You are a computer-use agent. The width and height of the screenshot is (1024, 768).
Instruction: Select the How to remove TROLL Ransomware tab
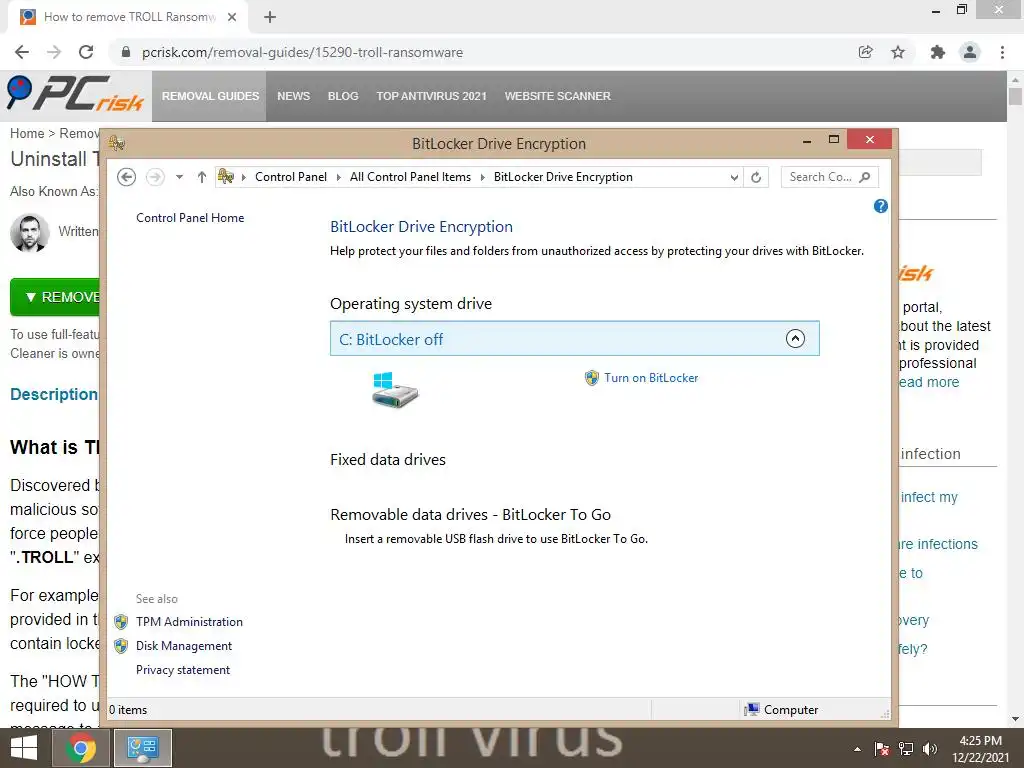pyautogui.click(x=128, y=17)
